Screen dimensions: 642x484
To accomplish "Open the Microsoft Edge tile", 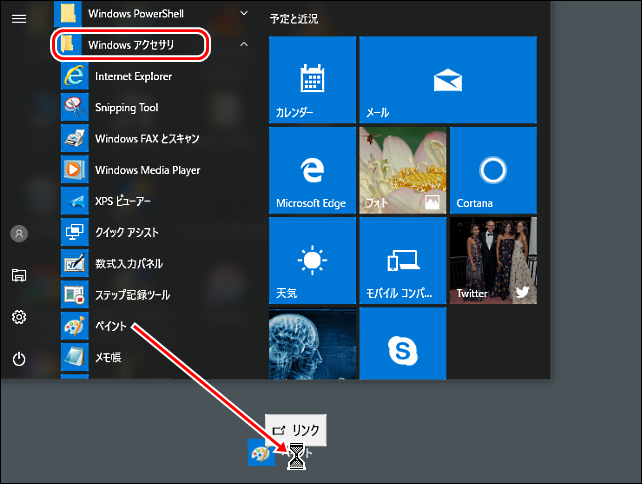I will pos(312,170).
